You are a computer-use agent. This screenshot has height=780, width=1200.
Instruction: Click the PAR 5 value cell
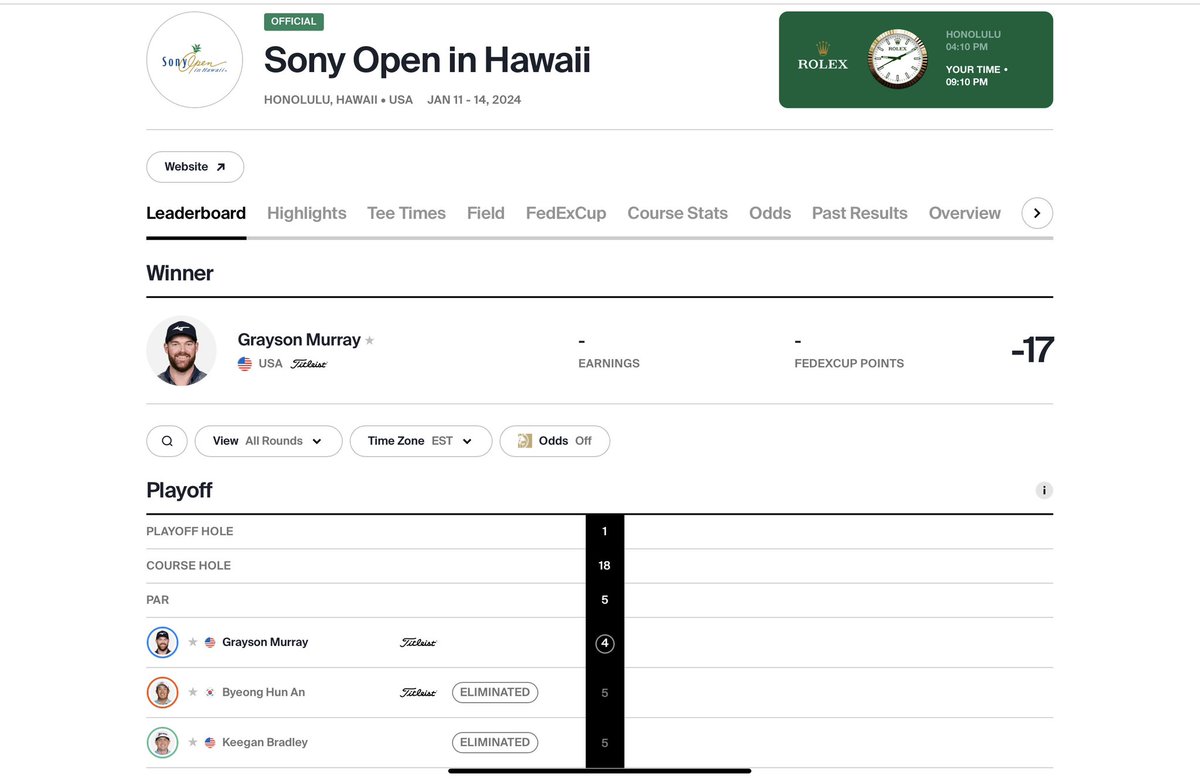(605, 600)
